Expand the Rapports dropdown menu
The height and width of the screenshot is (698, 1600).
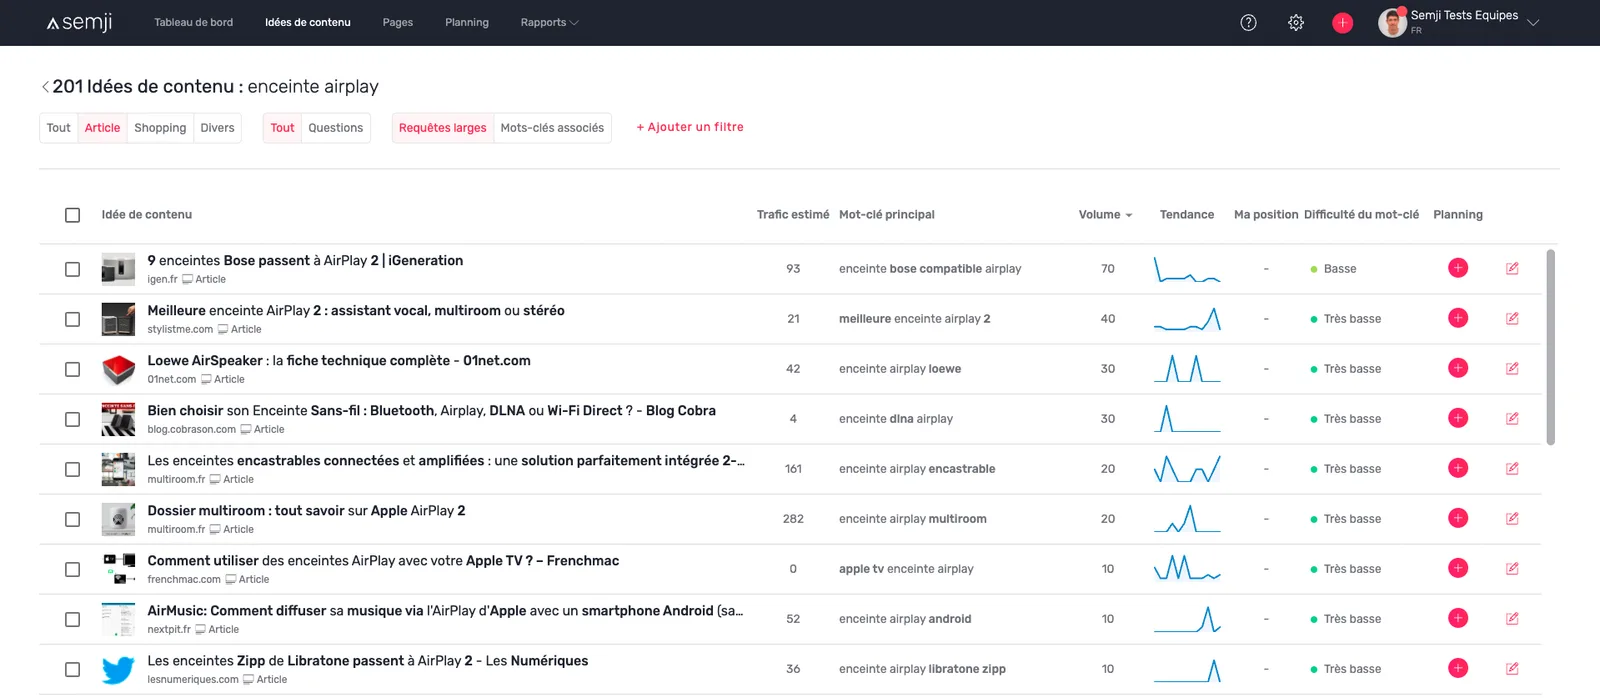pos(549,22)
